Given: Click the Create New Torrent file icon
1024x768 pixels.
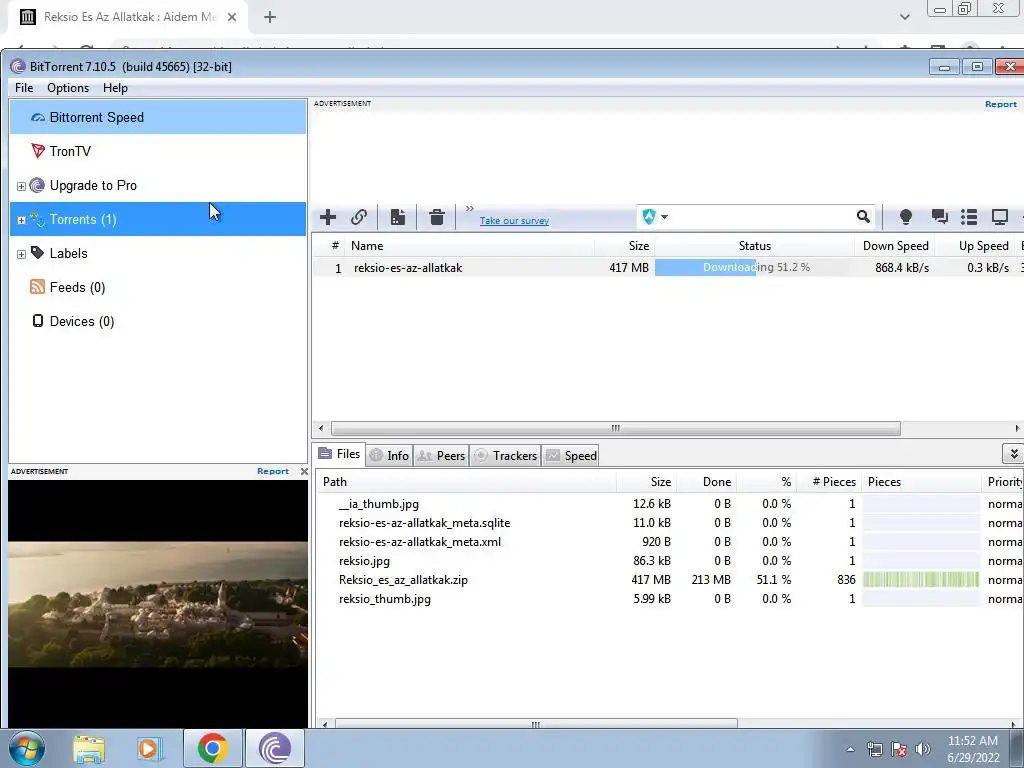Looking at the screenshot, I should pyautogui.click(x=398, y=217).
